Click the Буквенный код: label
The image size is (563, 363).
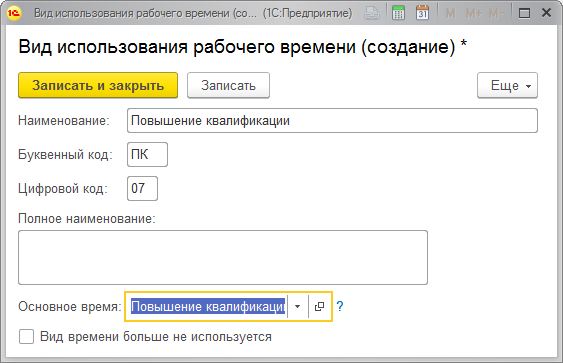[65, 155]
